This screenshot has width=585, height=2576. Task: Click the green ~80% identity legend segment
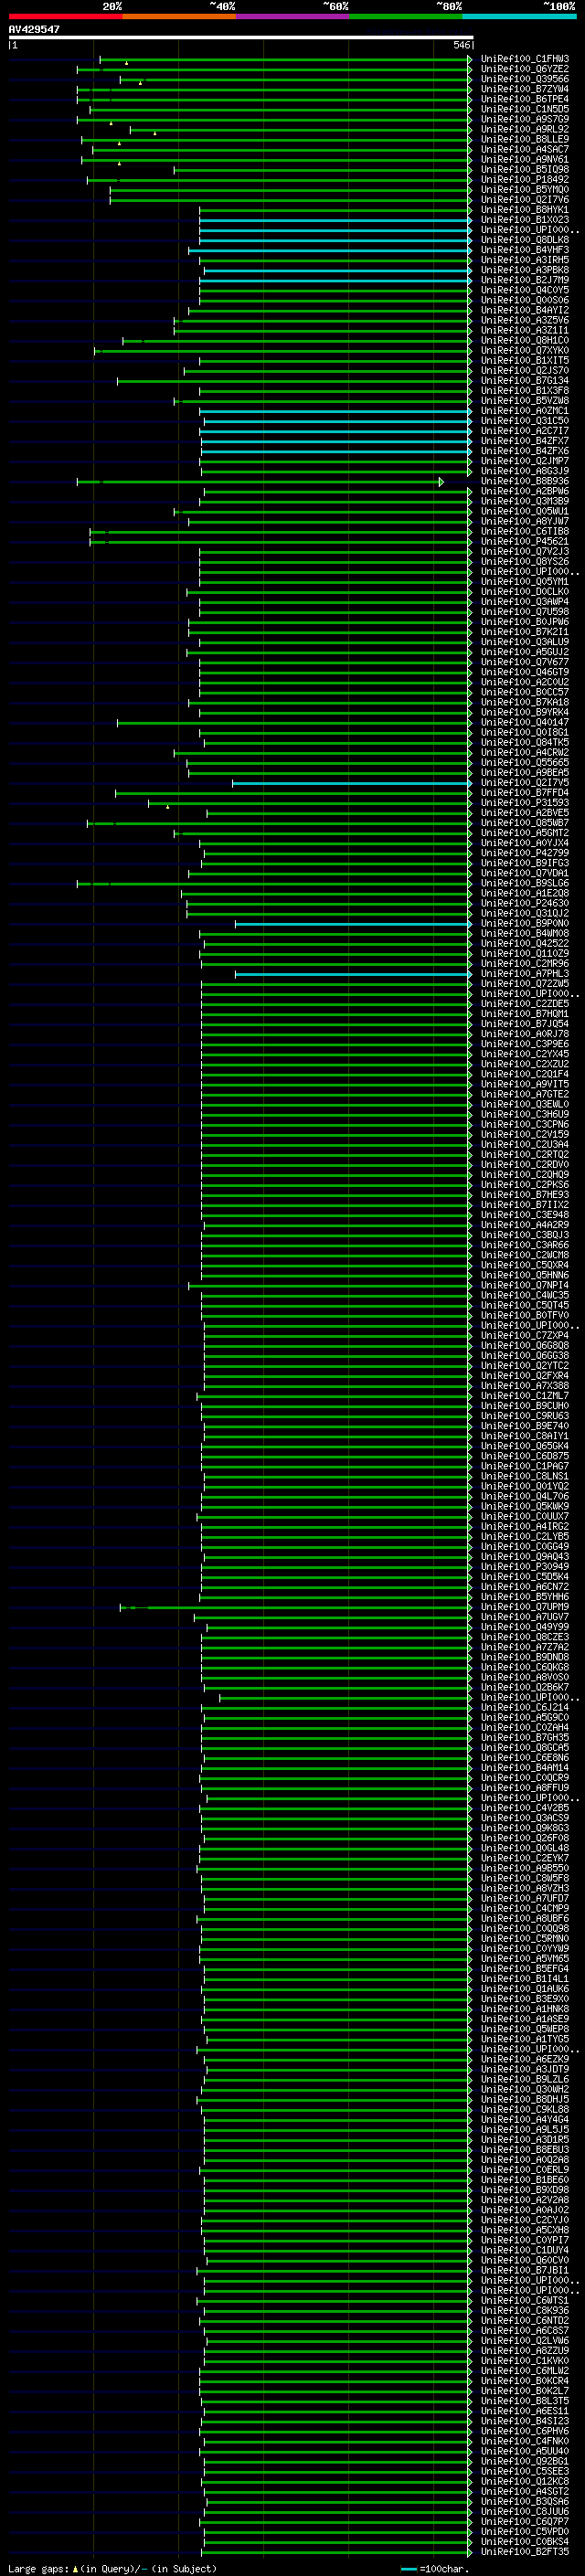point(406,16)
